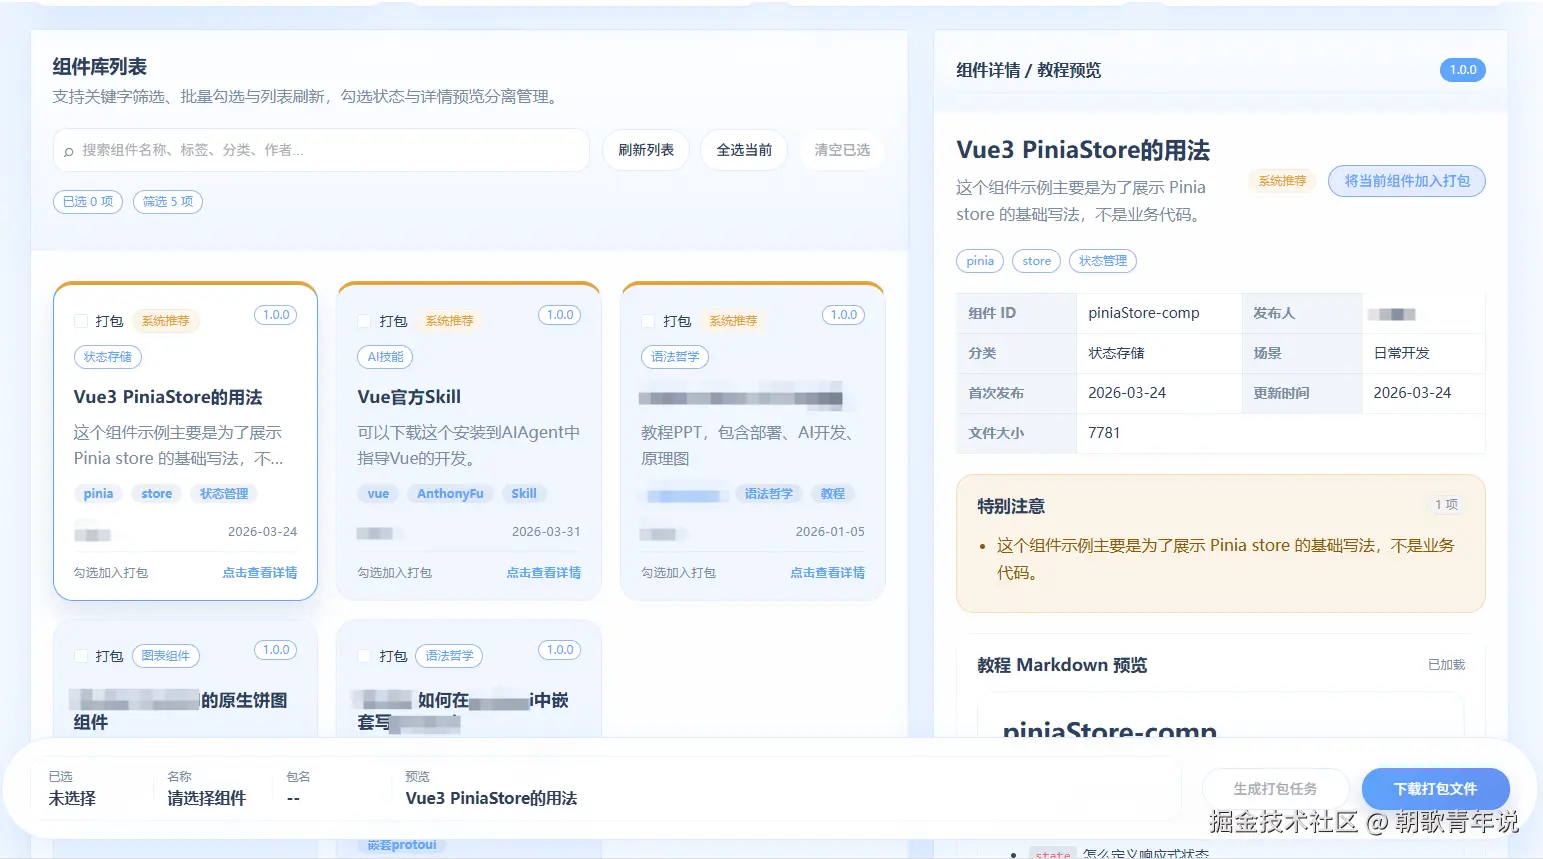The width and height of the screenshot is (1543, 859).
Task: Focus the component search input field
Action: (321, 150)
